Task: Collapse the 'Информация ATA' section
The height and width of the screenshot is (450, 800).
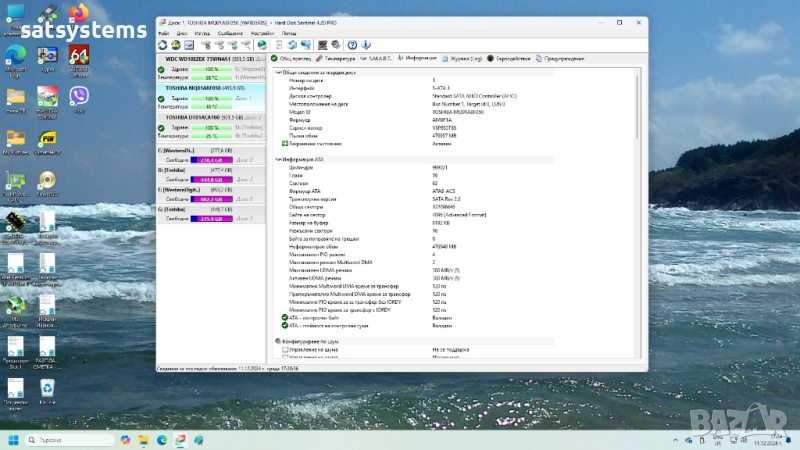Action: click(277, 159)
